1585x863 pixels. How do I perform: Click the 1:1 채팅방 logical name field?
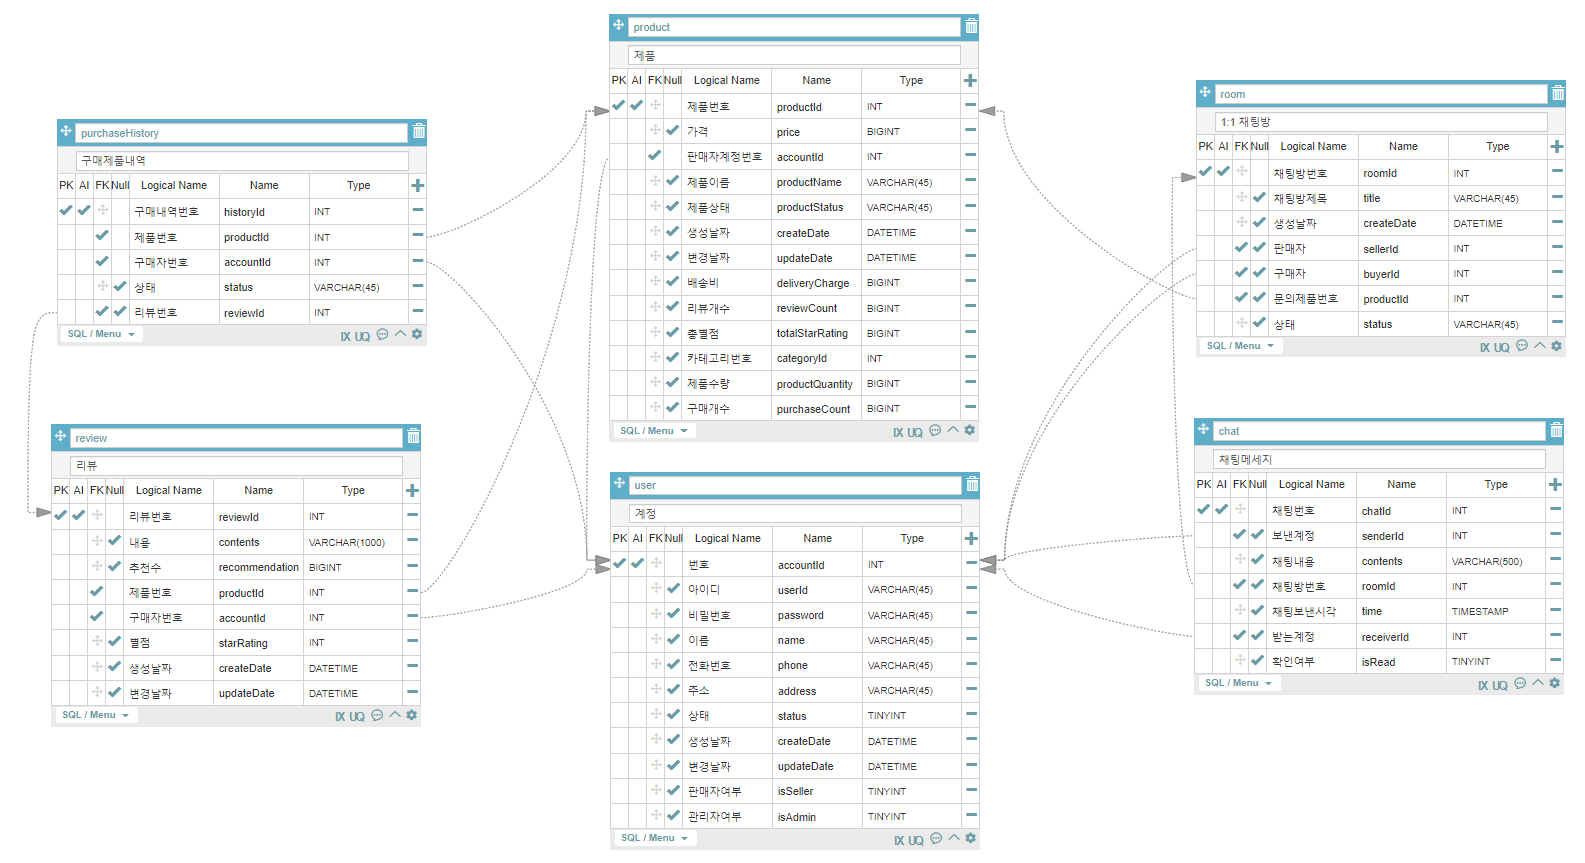tap(1381, 122)
